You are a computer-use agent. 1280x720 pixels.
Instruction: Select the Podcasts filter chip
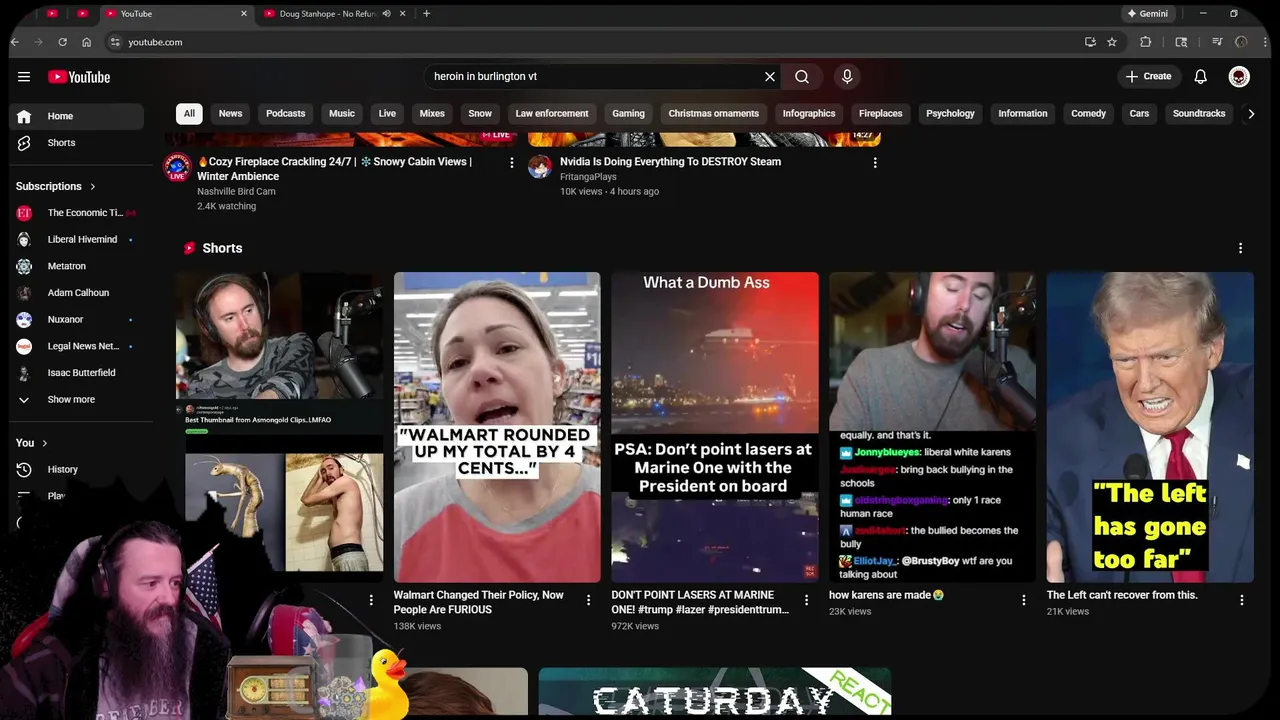(x=285, y=114)
